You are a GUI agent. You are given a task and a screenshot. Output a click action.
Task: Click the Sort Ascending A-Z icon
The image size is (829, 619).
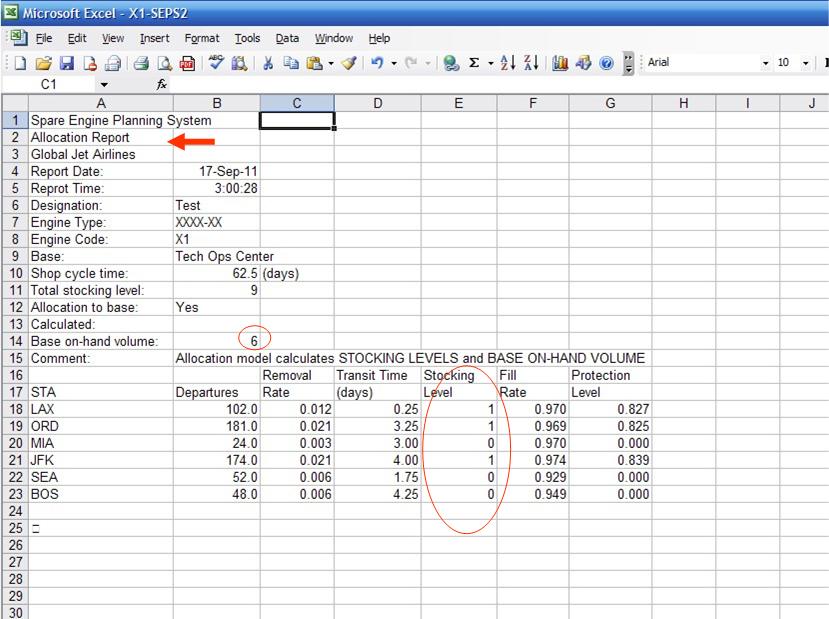coord(507,63)
